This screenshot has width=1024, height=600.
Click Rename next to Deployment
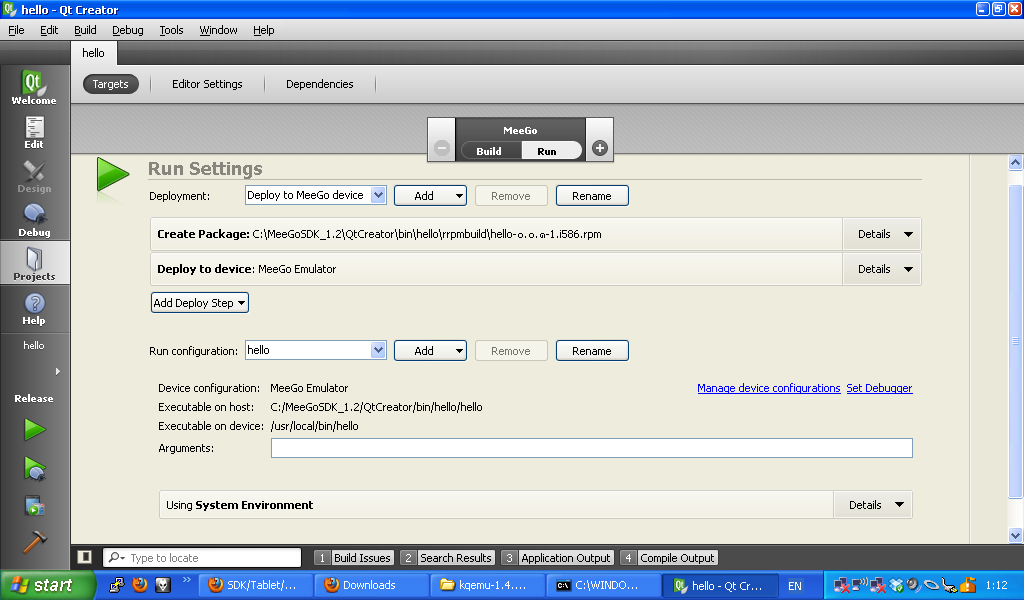pyautogui.click(x=592, y=196)
